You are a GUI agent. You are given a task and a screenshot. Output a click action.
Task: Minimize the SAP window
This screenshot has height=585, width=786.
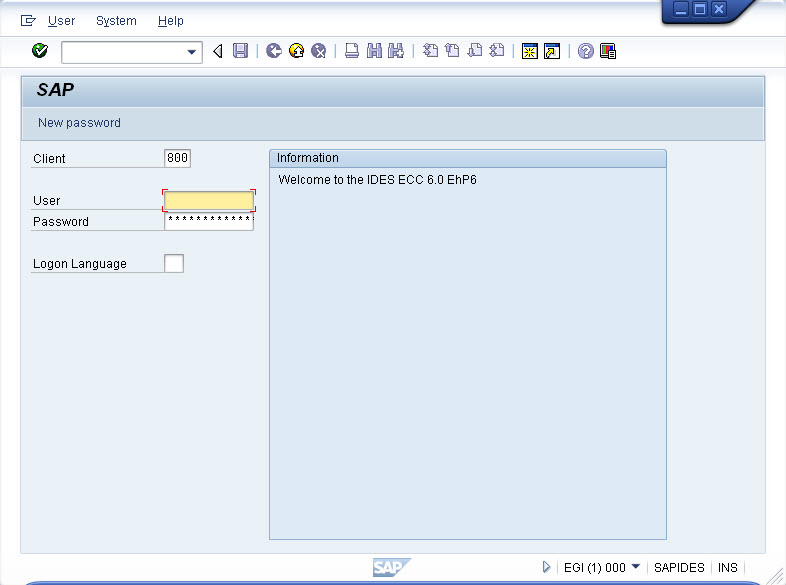point(681,9)
